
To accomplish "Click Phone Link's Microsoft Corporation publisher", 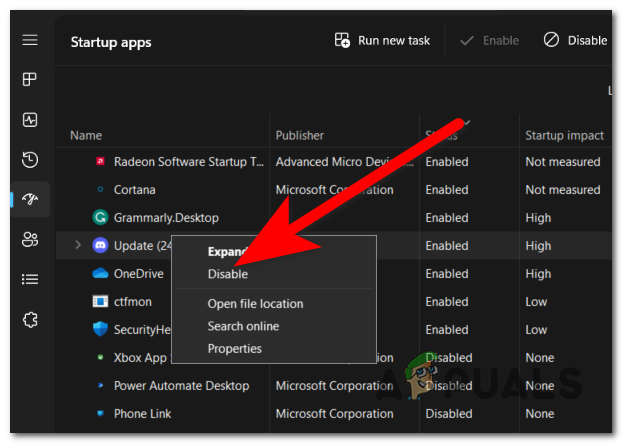I will 335,414.
